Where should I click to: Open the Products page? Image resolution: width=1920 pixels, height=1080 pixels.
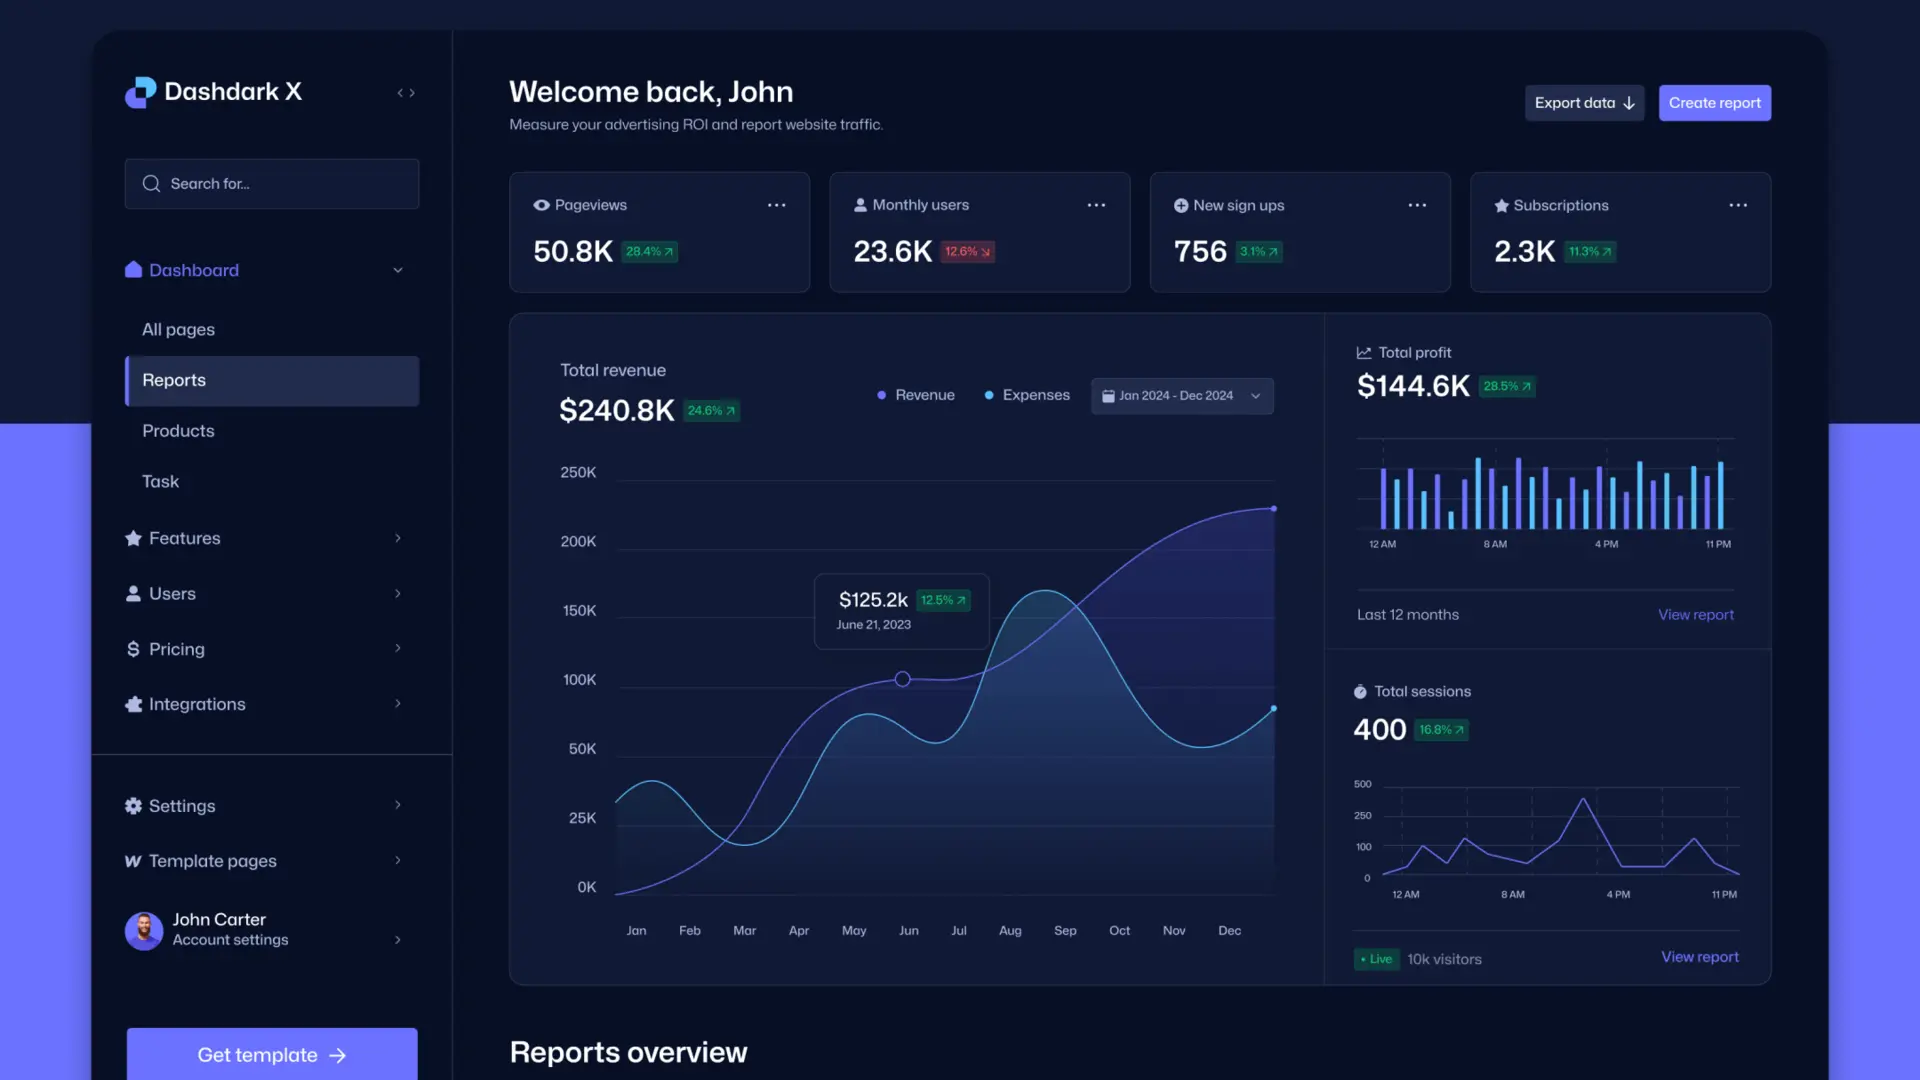178,430
